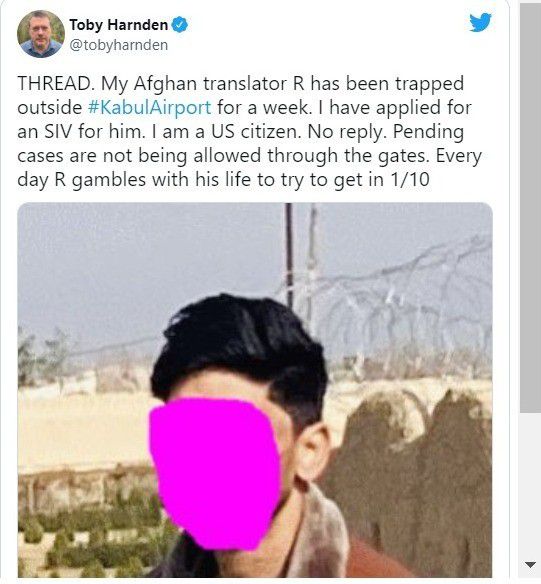Screen dimensions: 541x584
Task: Click the scrollbar track below the thumb
Action: tap(530, 484)
